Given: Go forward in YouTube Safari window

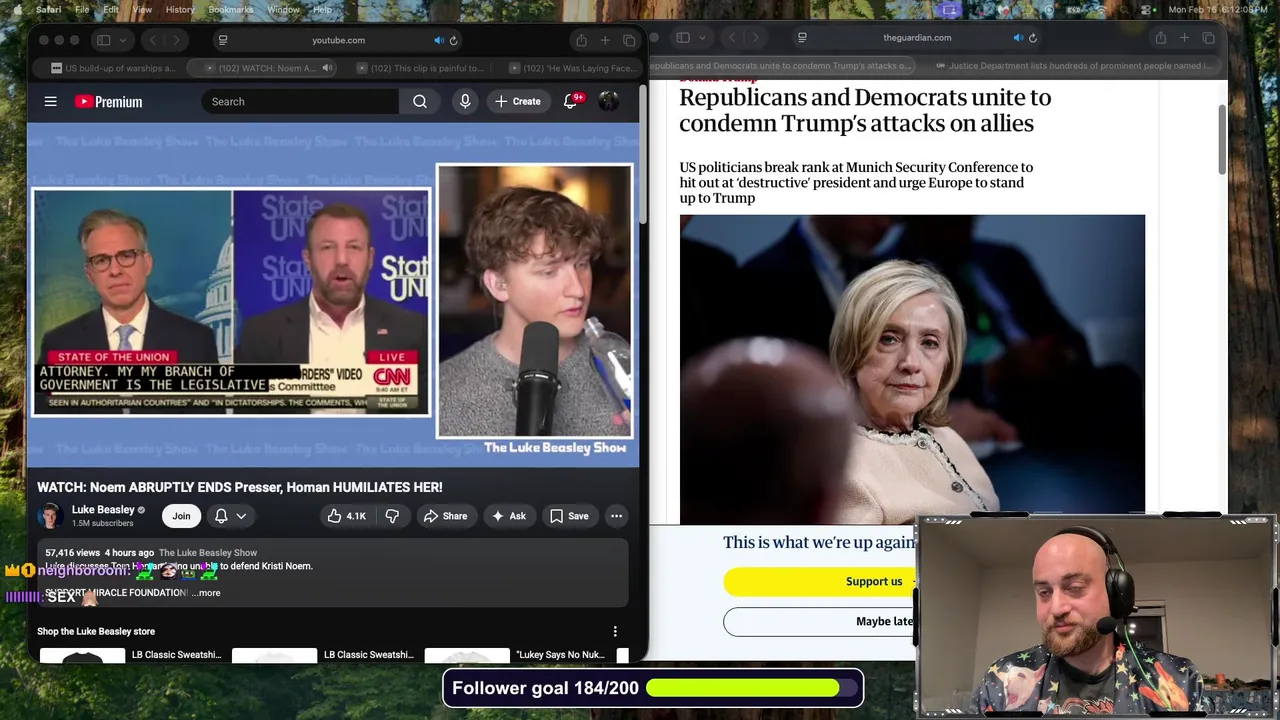Looking at the screenshot, I should pos(176,40).
